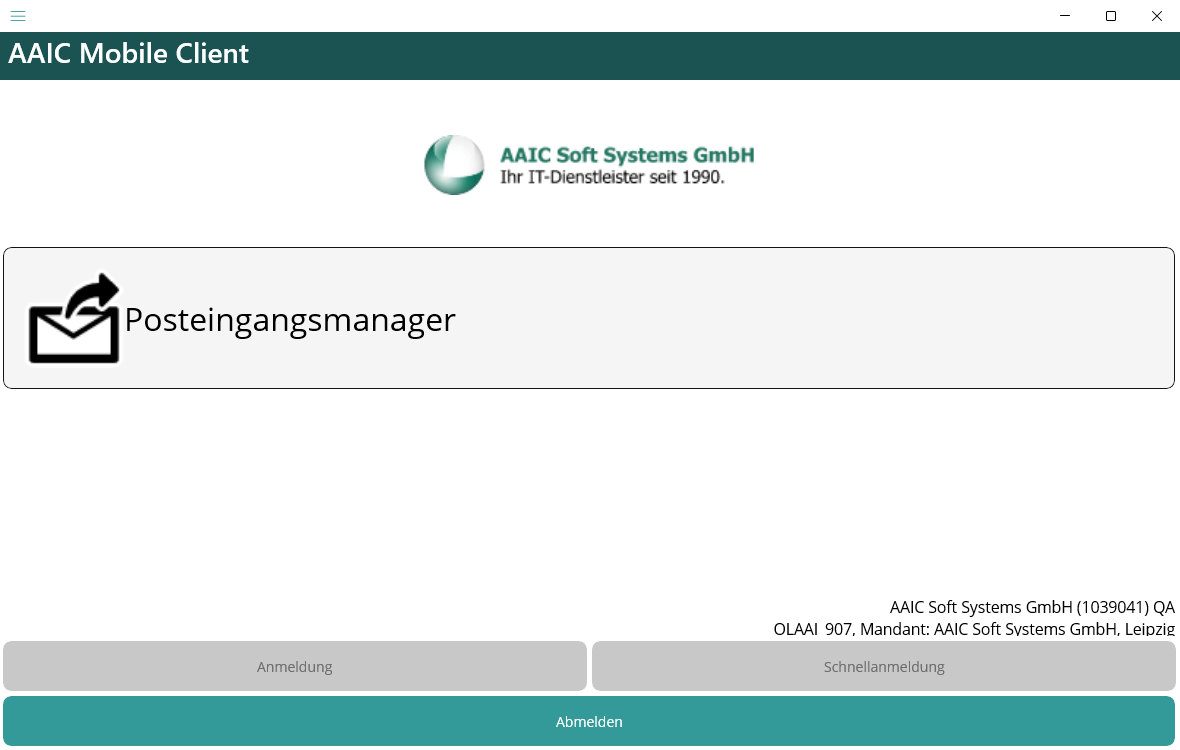This screenshot has height=750, width=1180.
Task: Minimize the application window
Action: point(1065,16)
